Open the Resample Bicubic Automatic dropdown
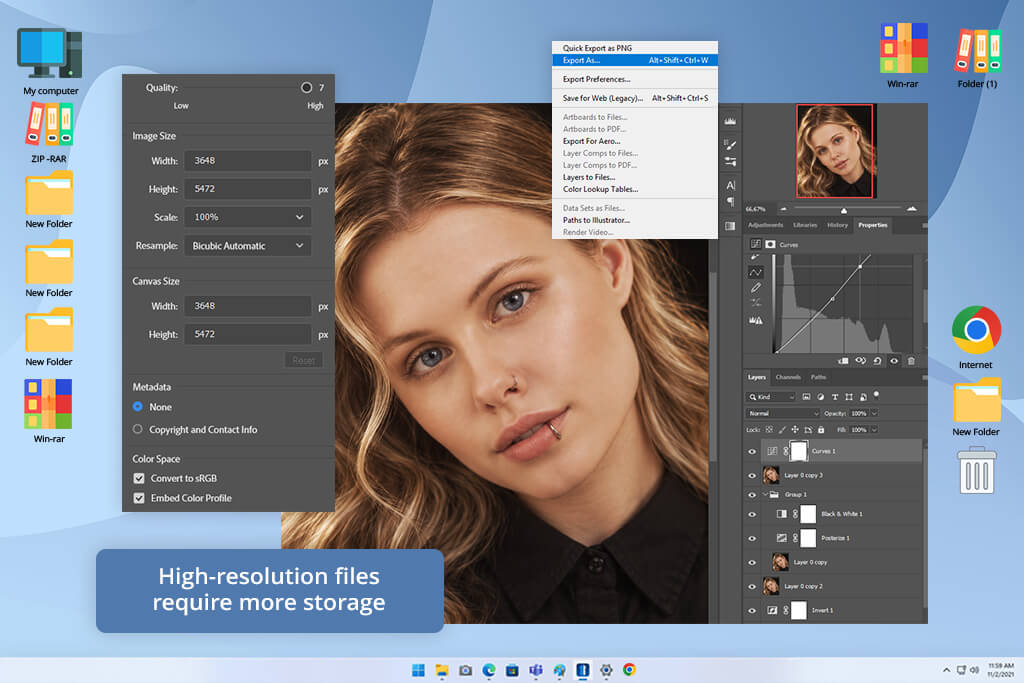Viewport: 1024px width, 683px height. (248, 246)
